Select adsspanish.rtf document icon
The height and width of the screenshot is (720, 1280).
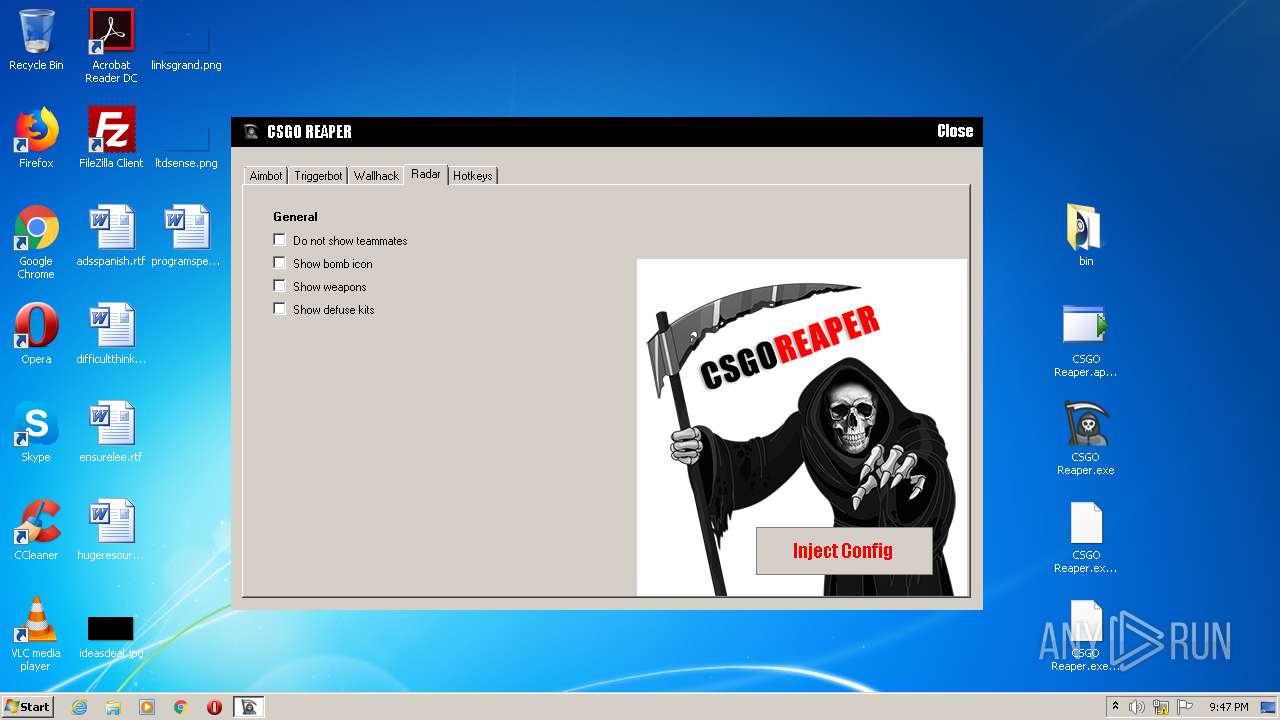point(111,236)
